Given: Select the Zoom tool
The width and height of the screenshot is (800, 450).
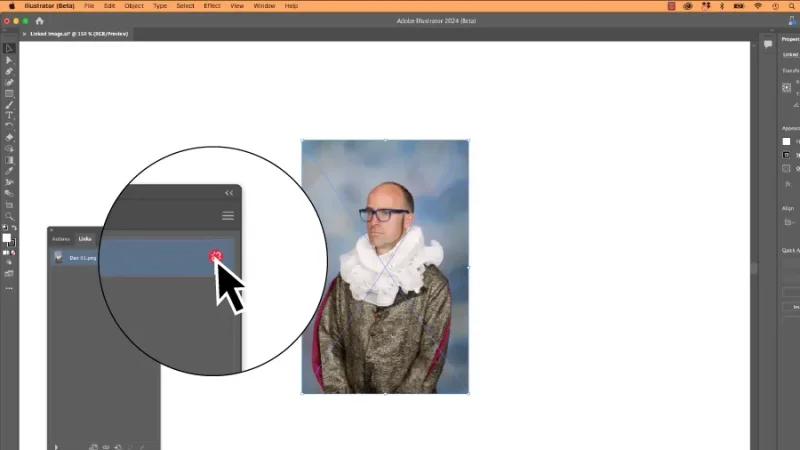Looking at the screenshot, I should 9,215.
